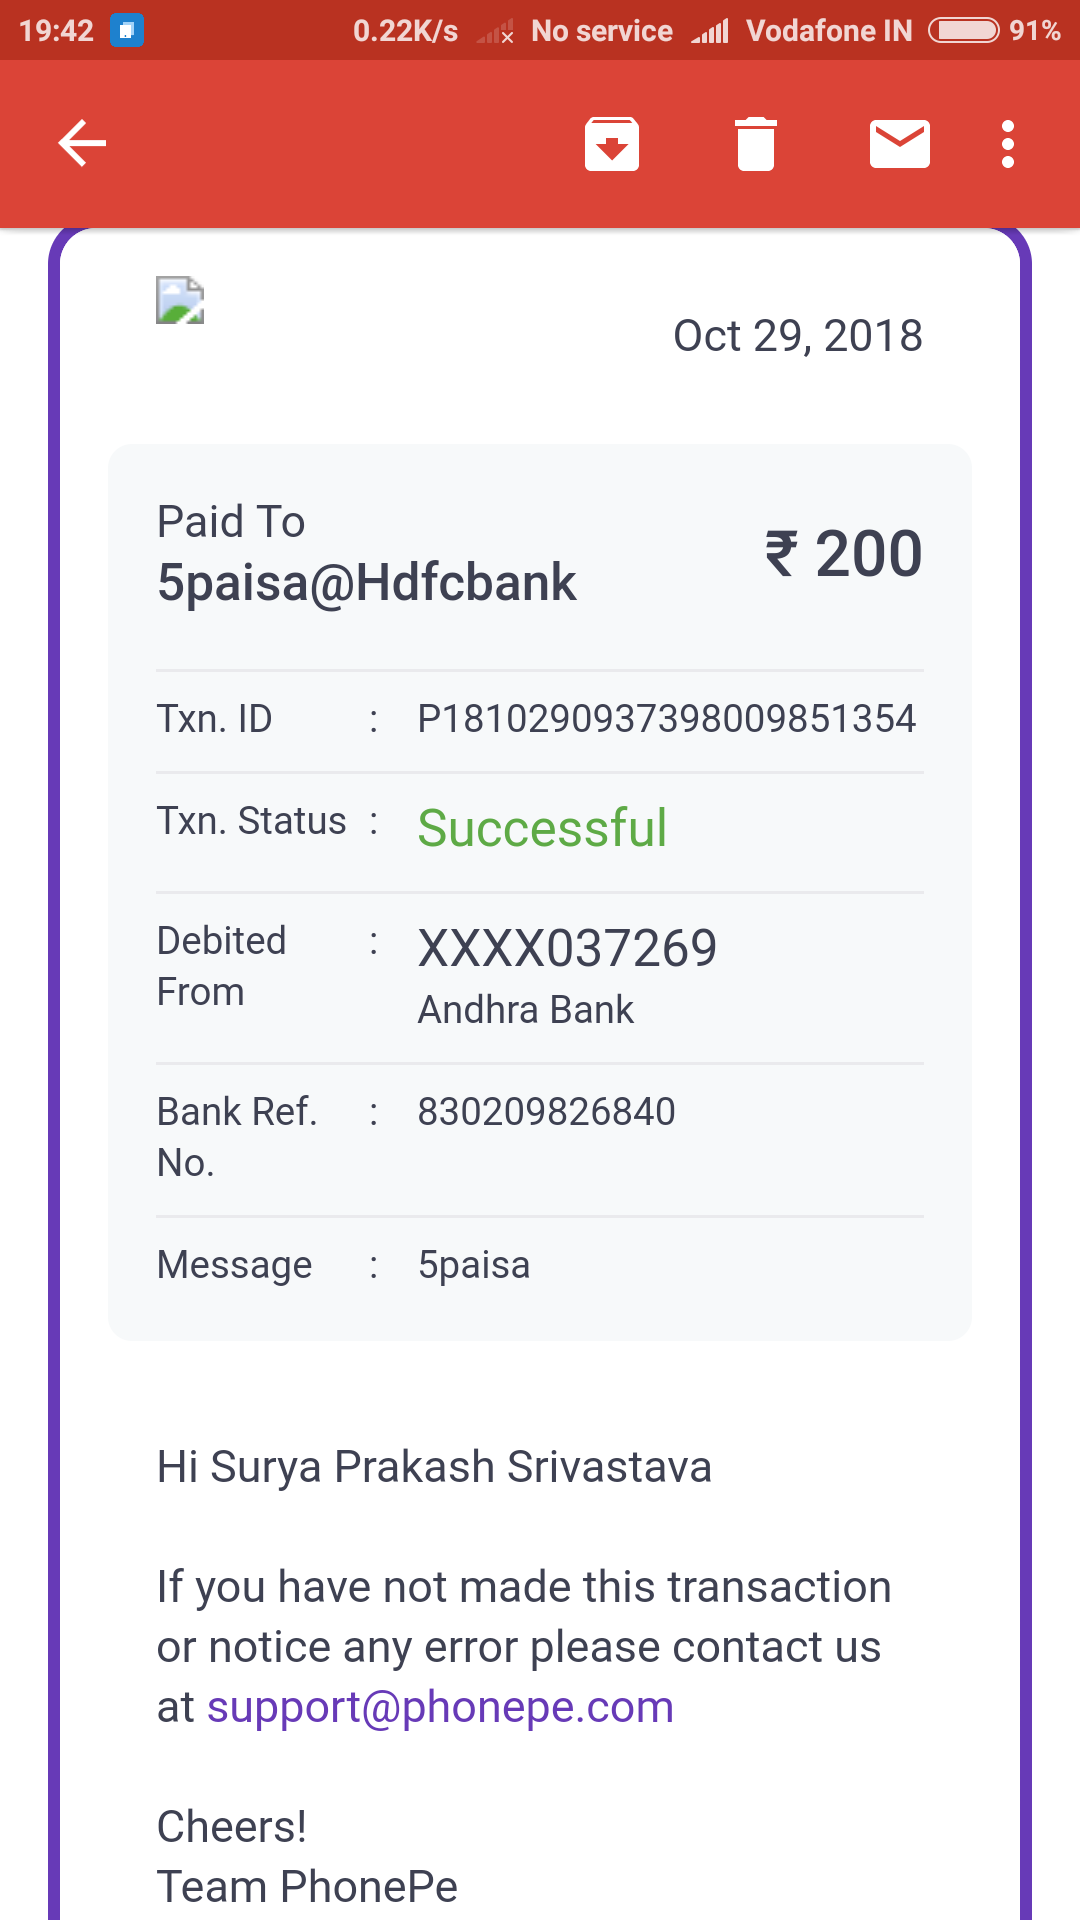Image resolution: width=1080 pixels, height=1920 pixels.
Task: Tap the ₹ 200 amount
Action: [x=844, y=554]
